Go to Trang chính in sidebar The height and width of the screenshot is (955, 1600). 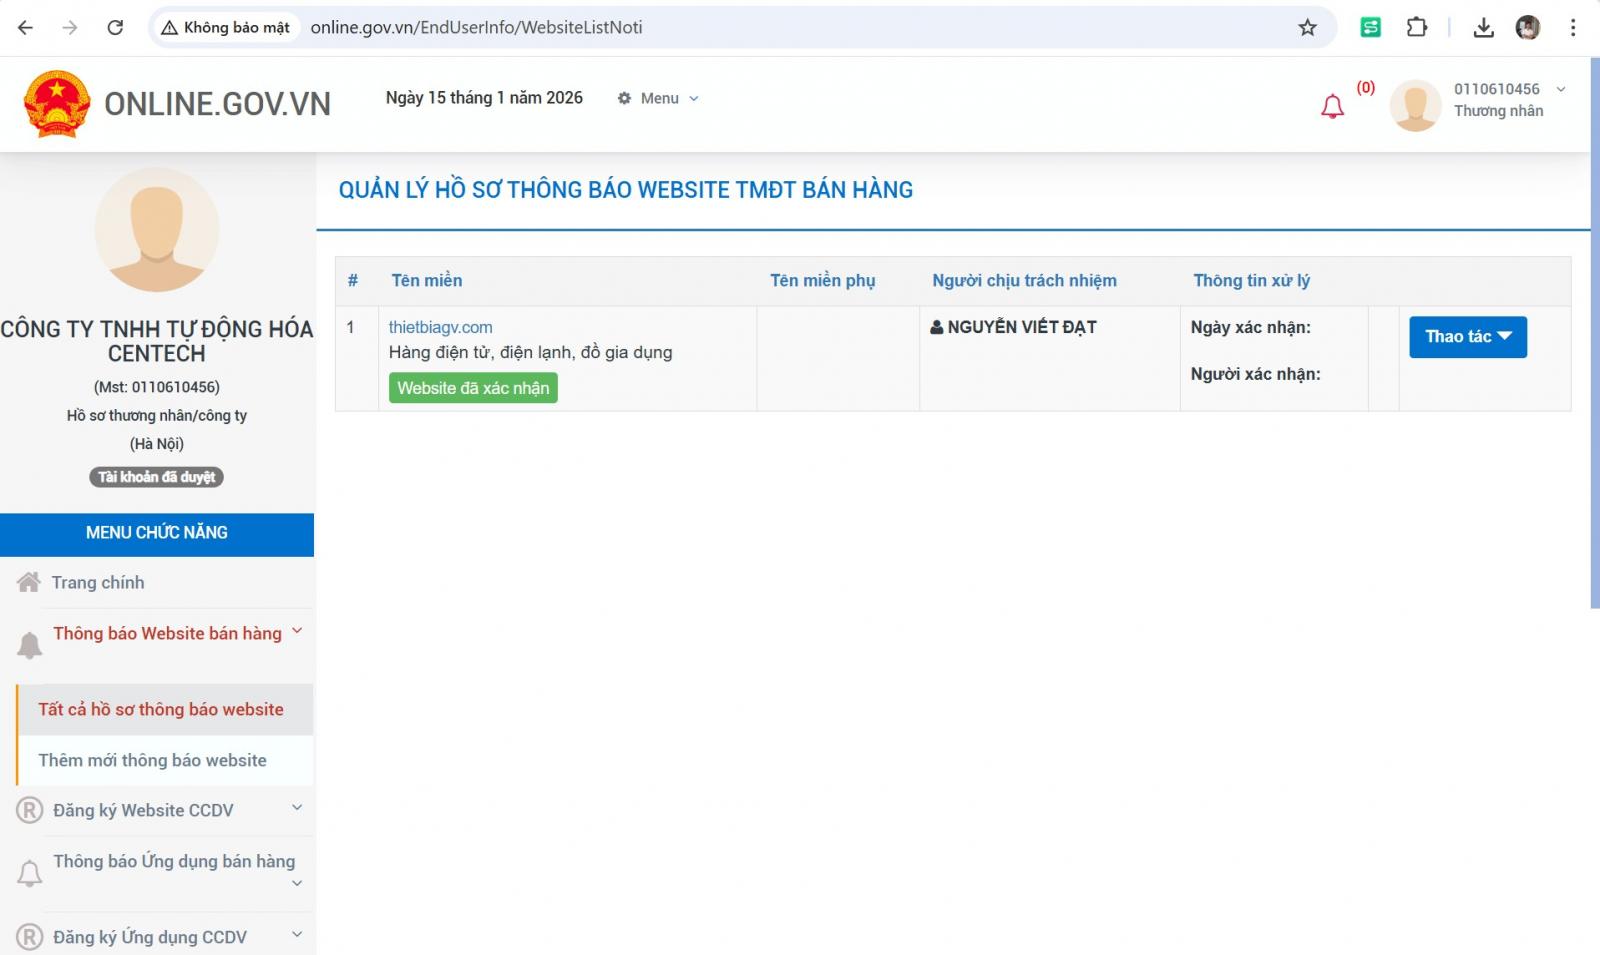tap(97, 583)
